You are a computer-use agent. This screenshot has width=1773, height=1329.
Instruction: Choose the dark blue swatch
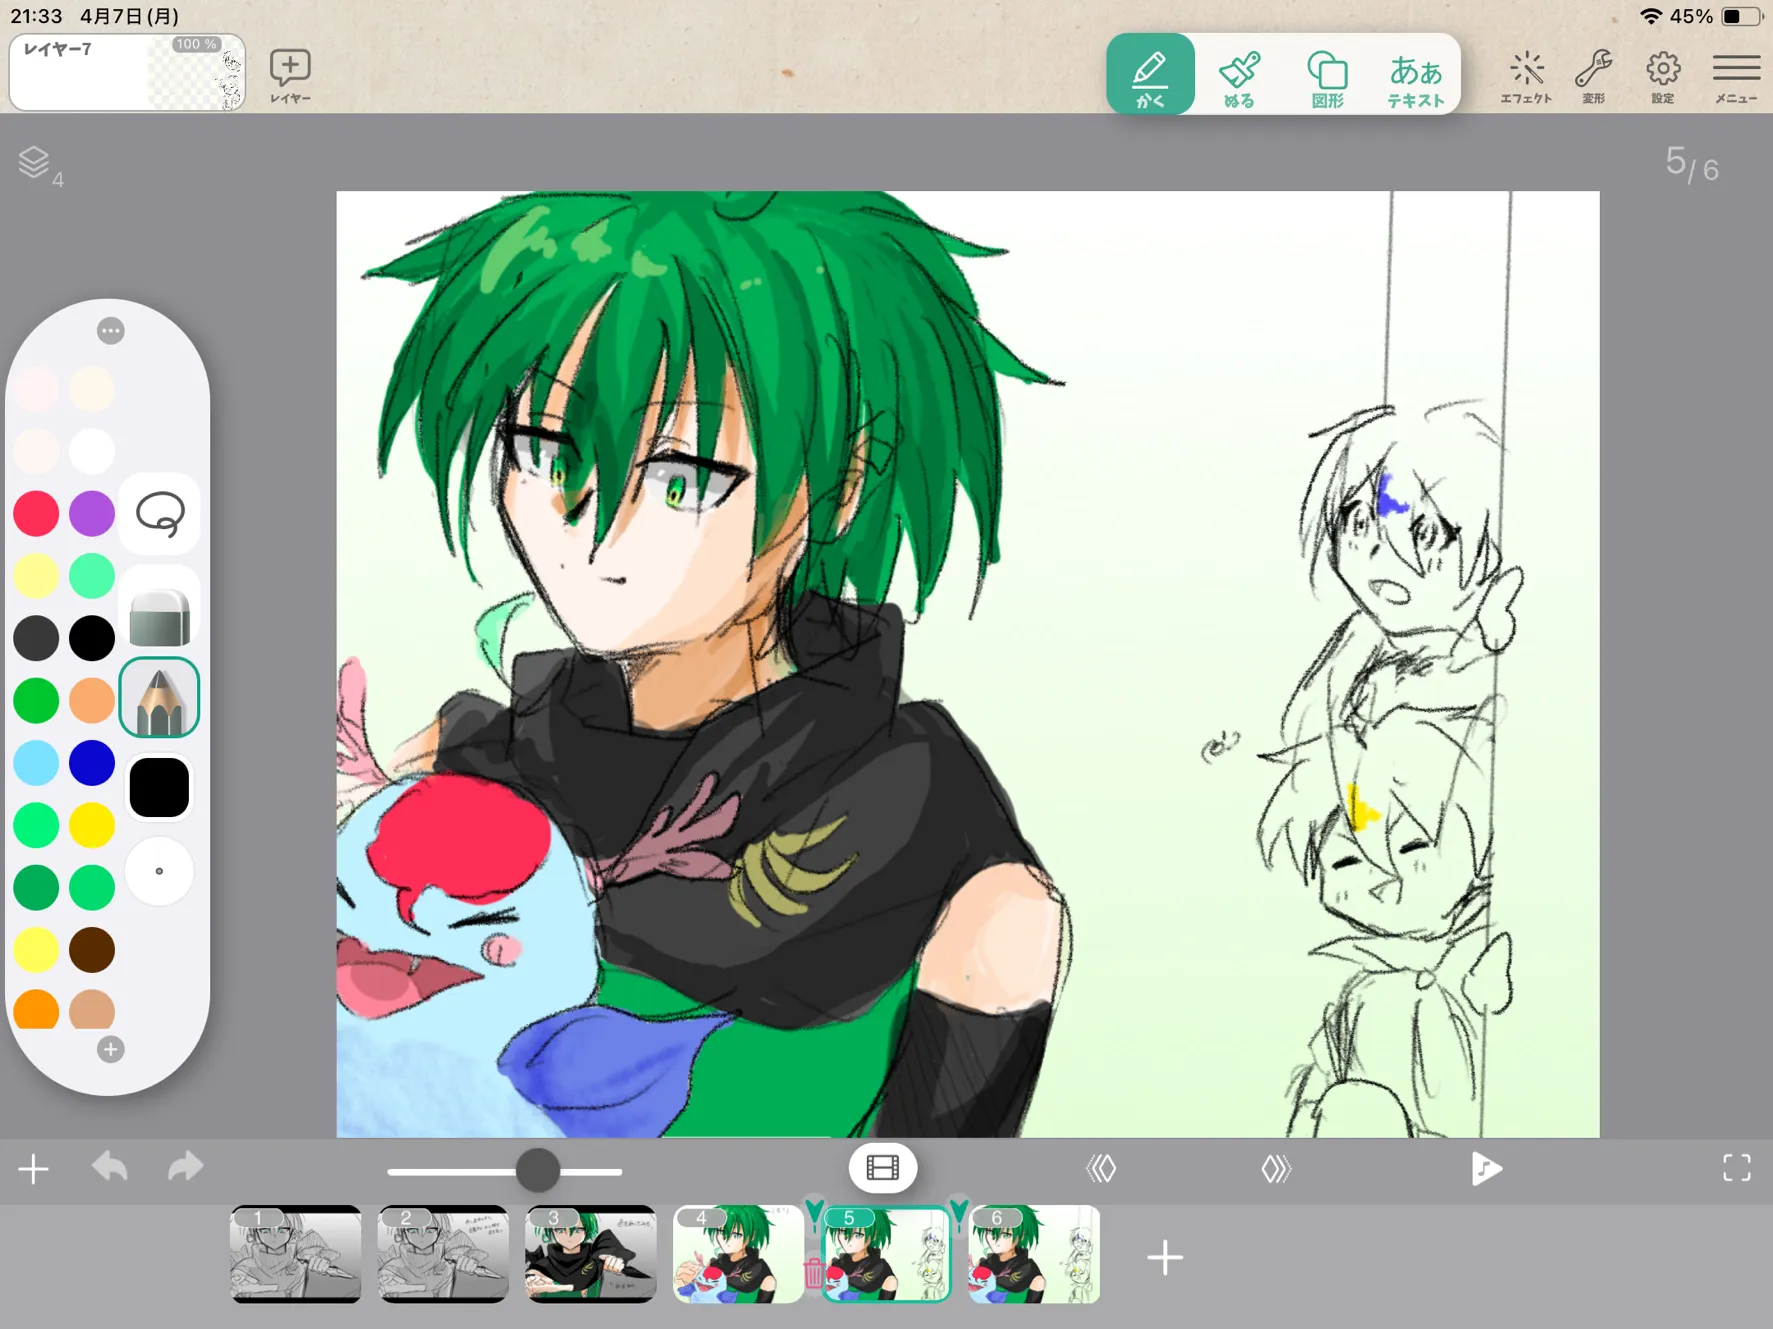point(92,762)
